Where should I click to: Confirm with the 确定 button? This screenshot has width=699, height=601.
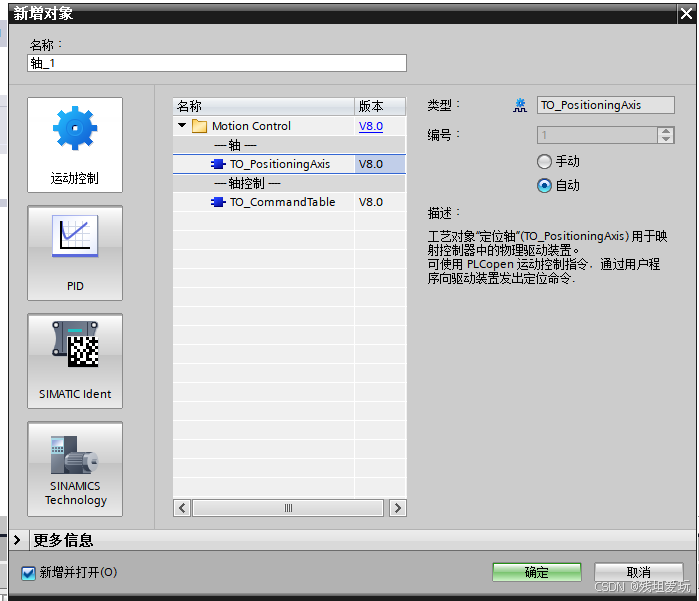point(537,572)
